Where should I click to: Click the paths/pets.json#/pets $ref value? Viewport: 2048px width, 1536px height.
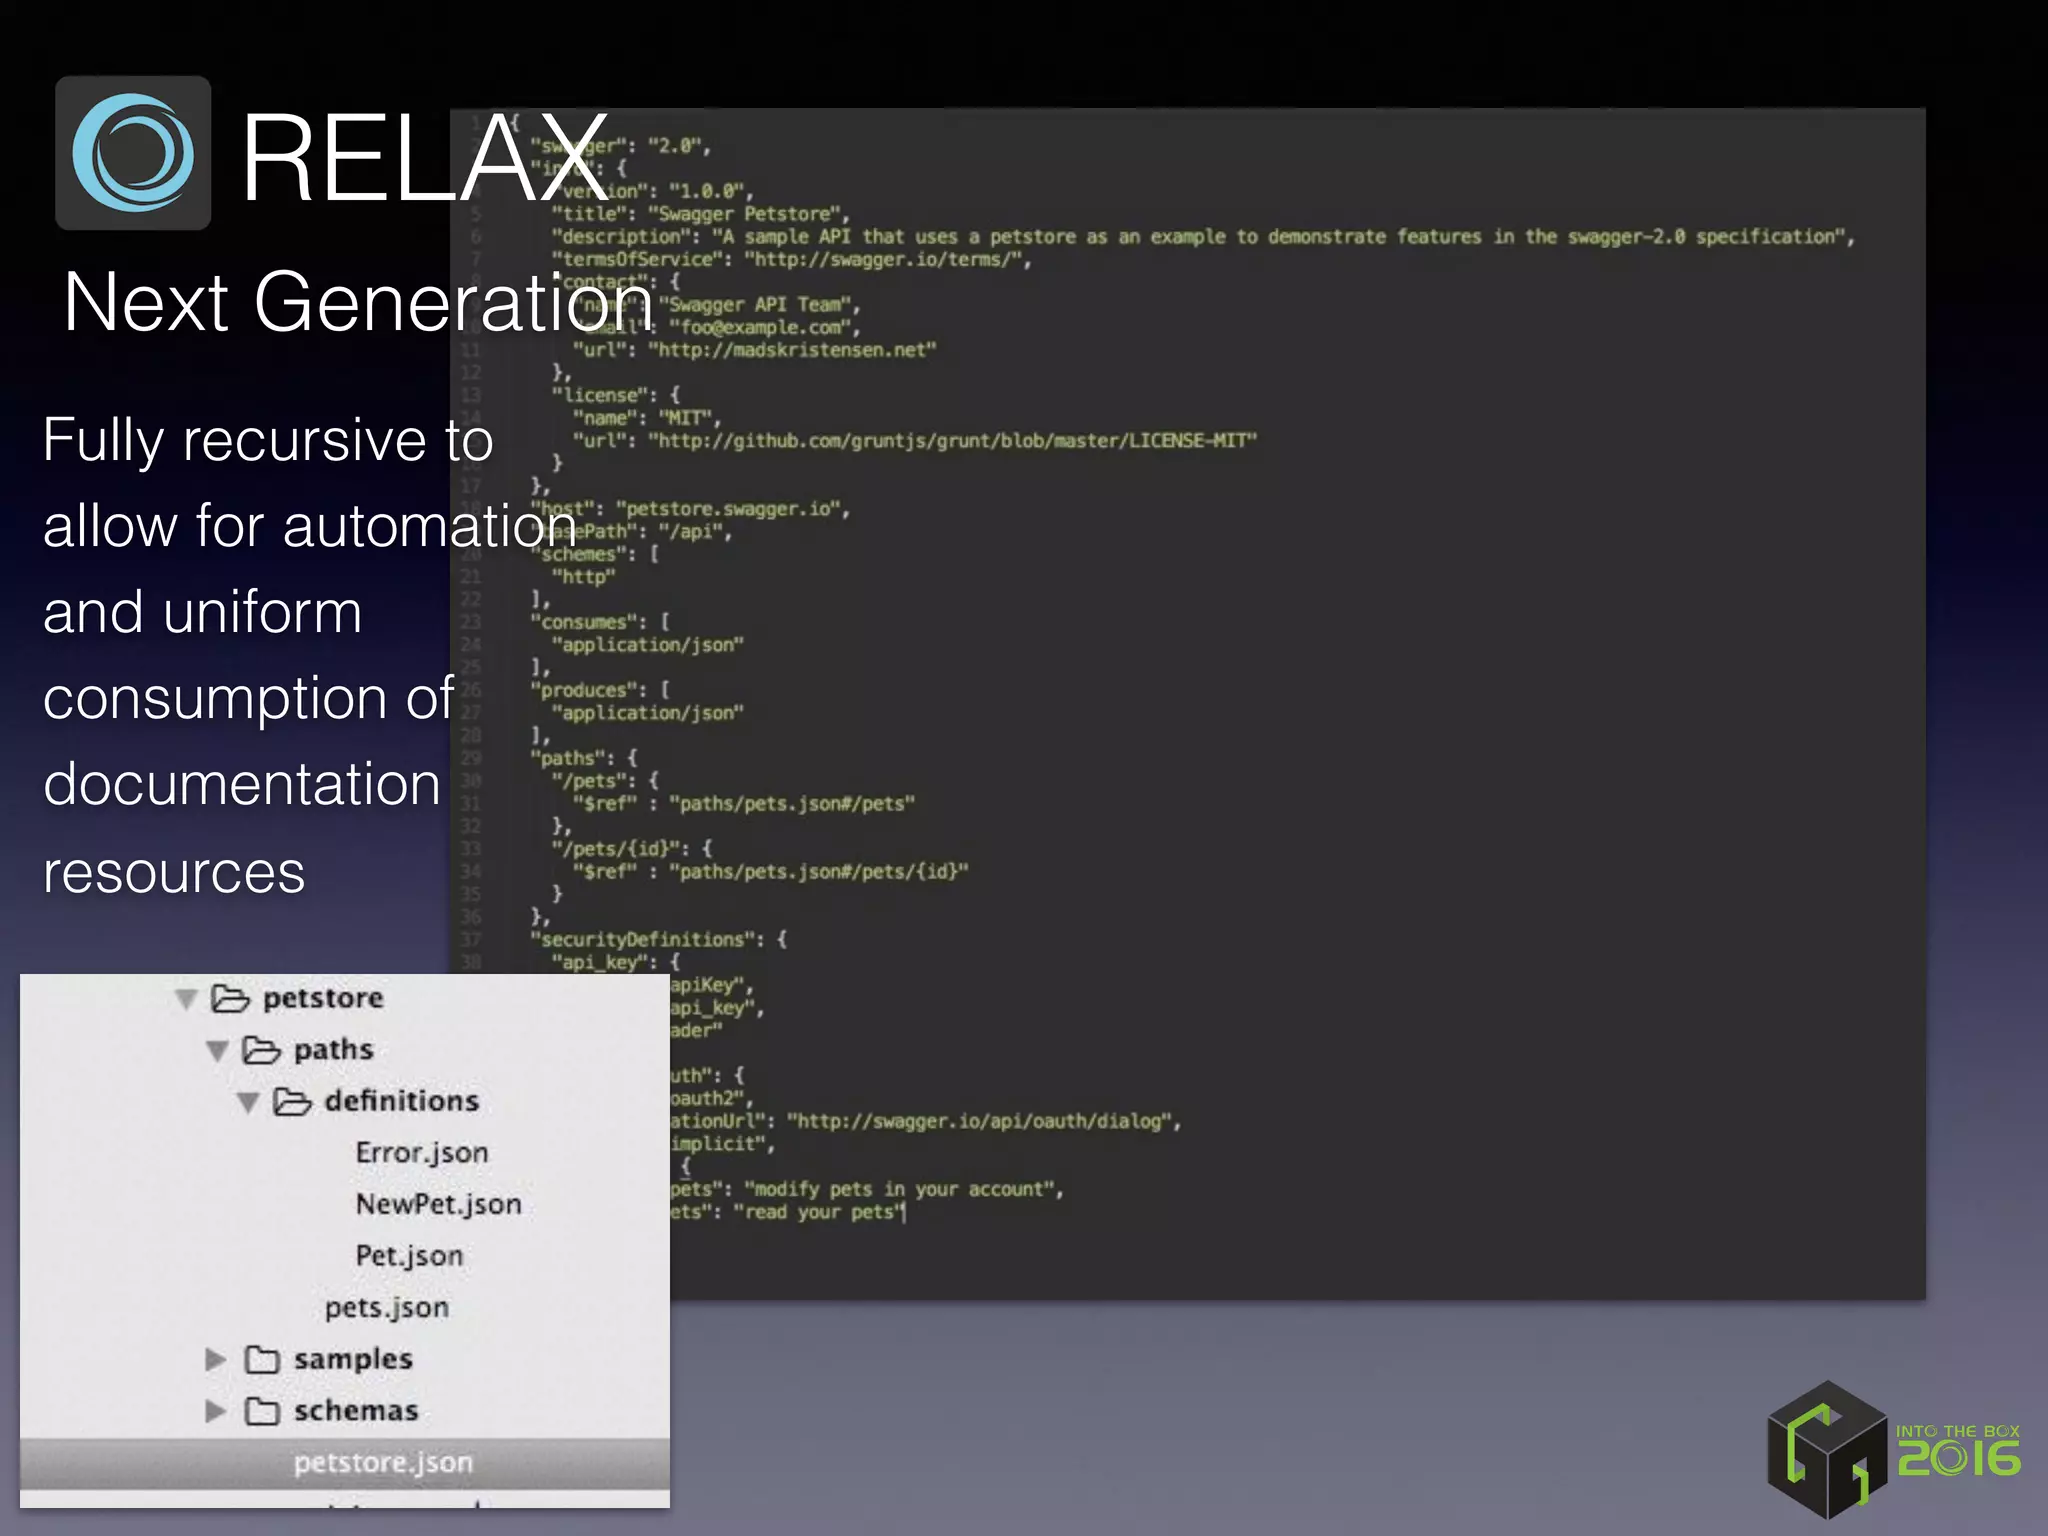pyautogui.click(x=792, y=804)
